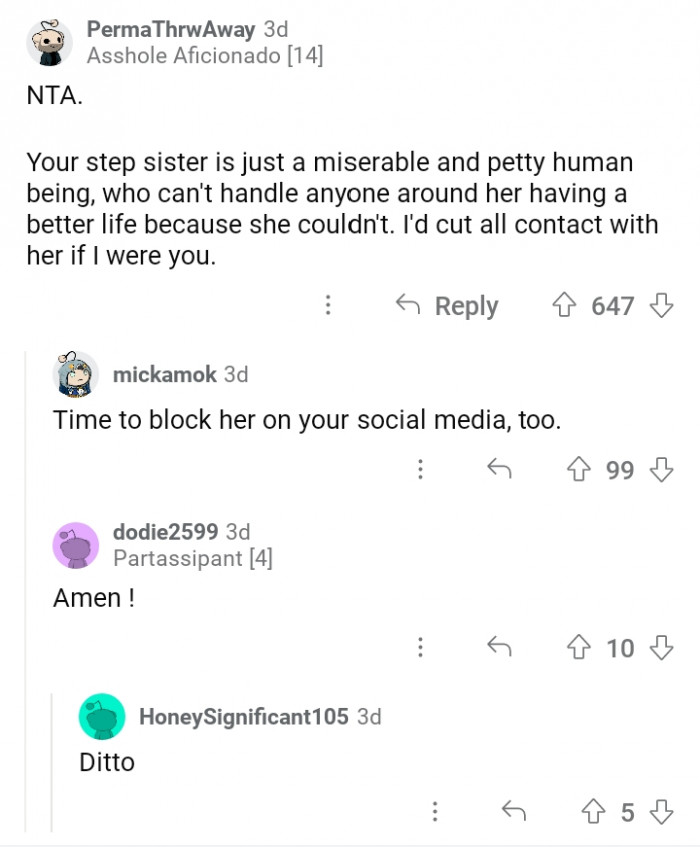Click HoneySignificant105's green avatar
Viewport: 700px width, 847px height.
point(99,715)
